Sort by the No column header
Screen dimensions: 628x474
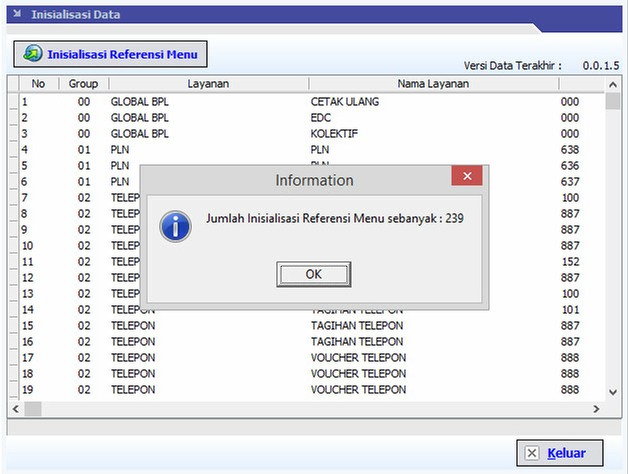tap(38, 84)
